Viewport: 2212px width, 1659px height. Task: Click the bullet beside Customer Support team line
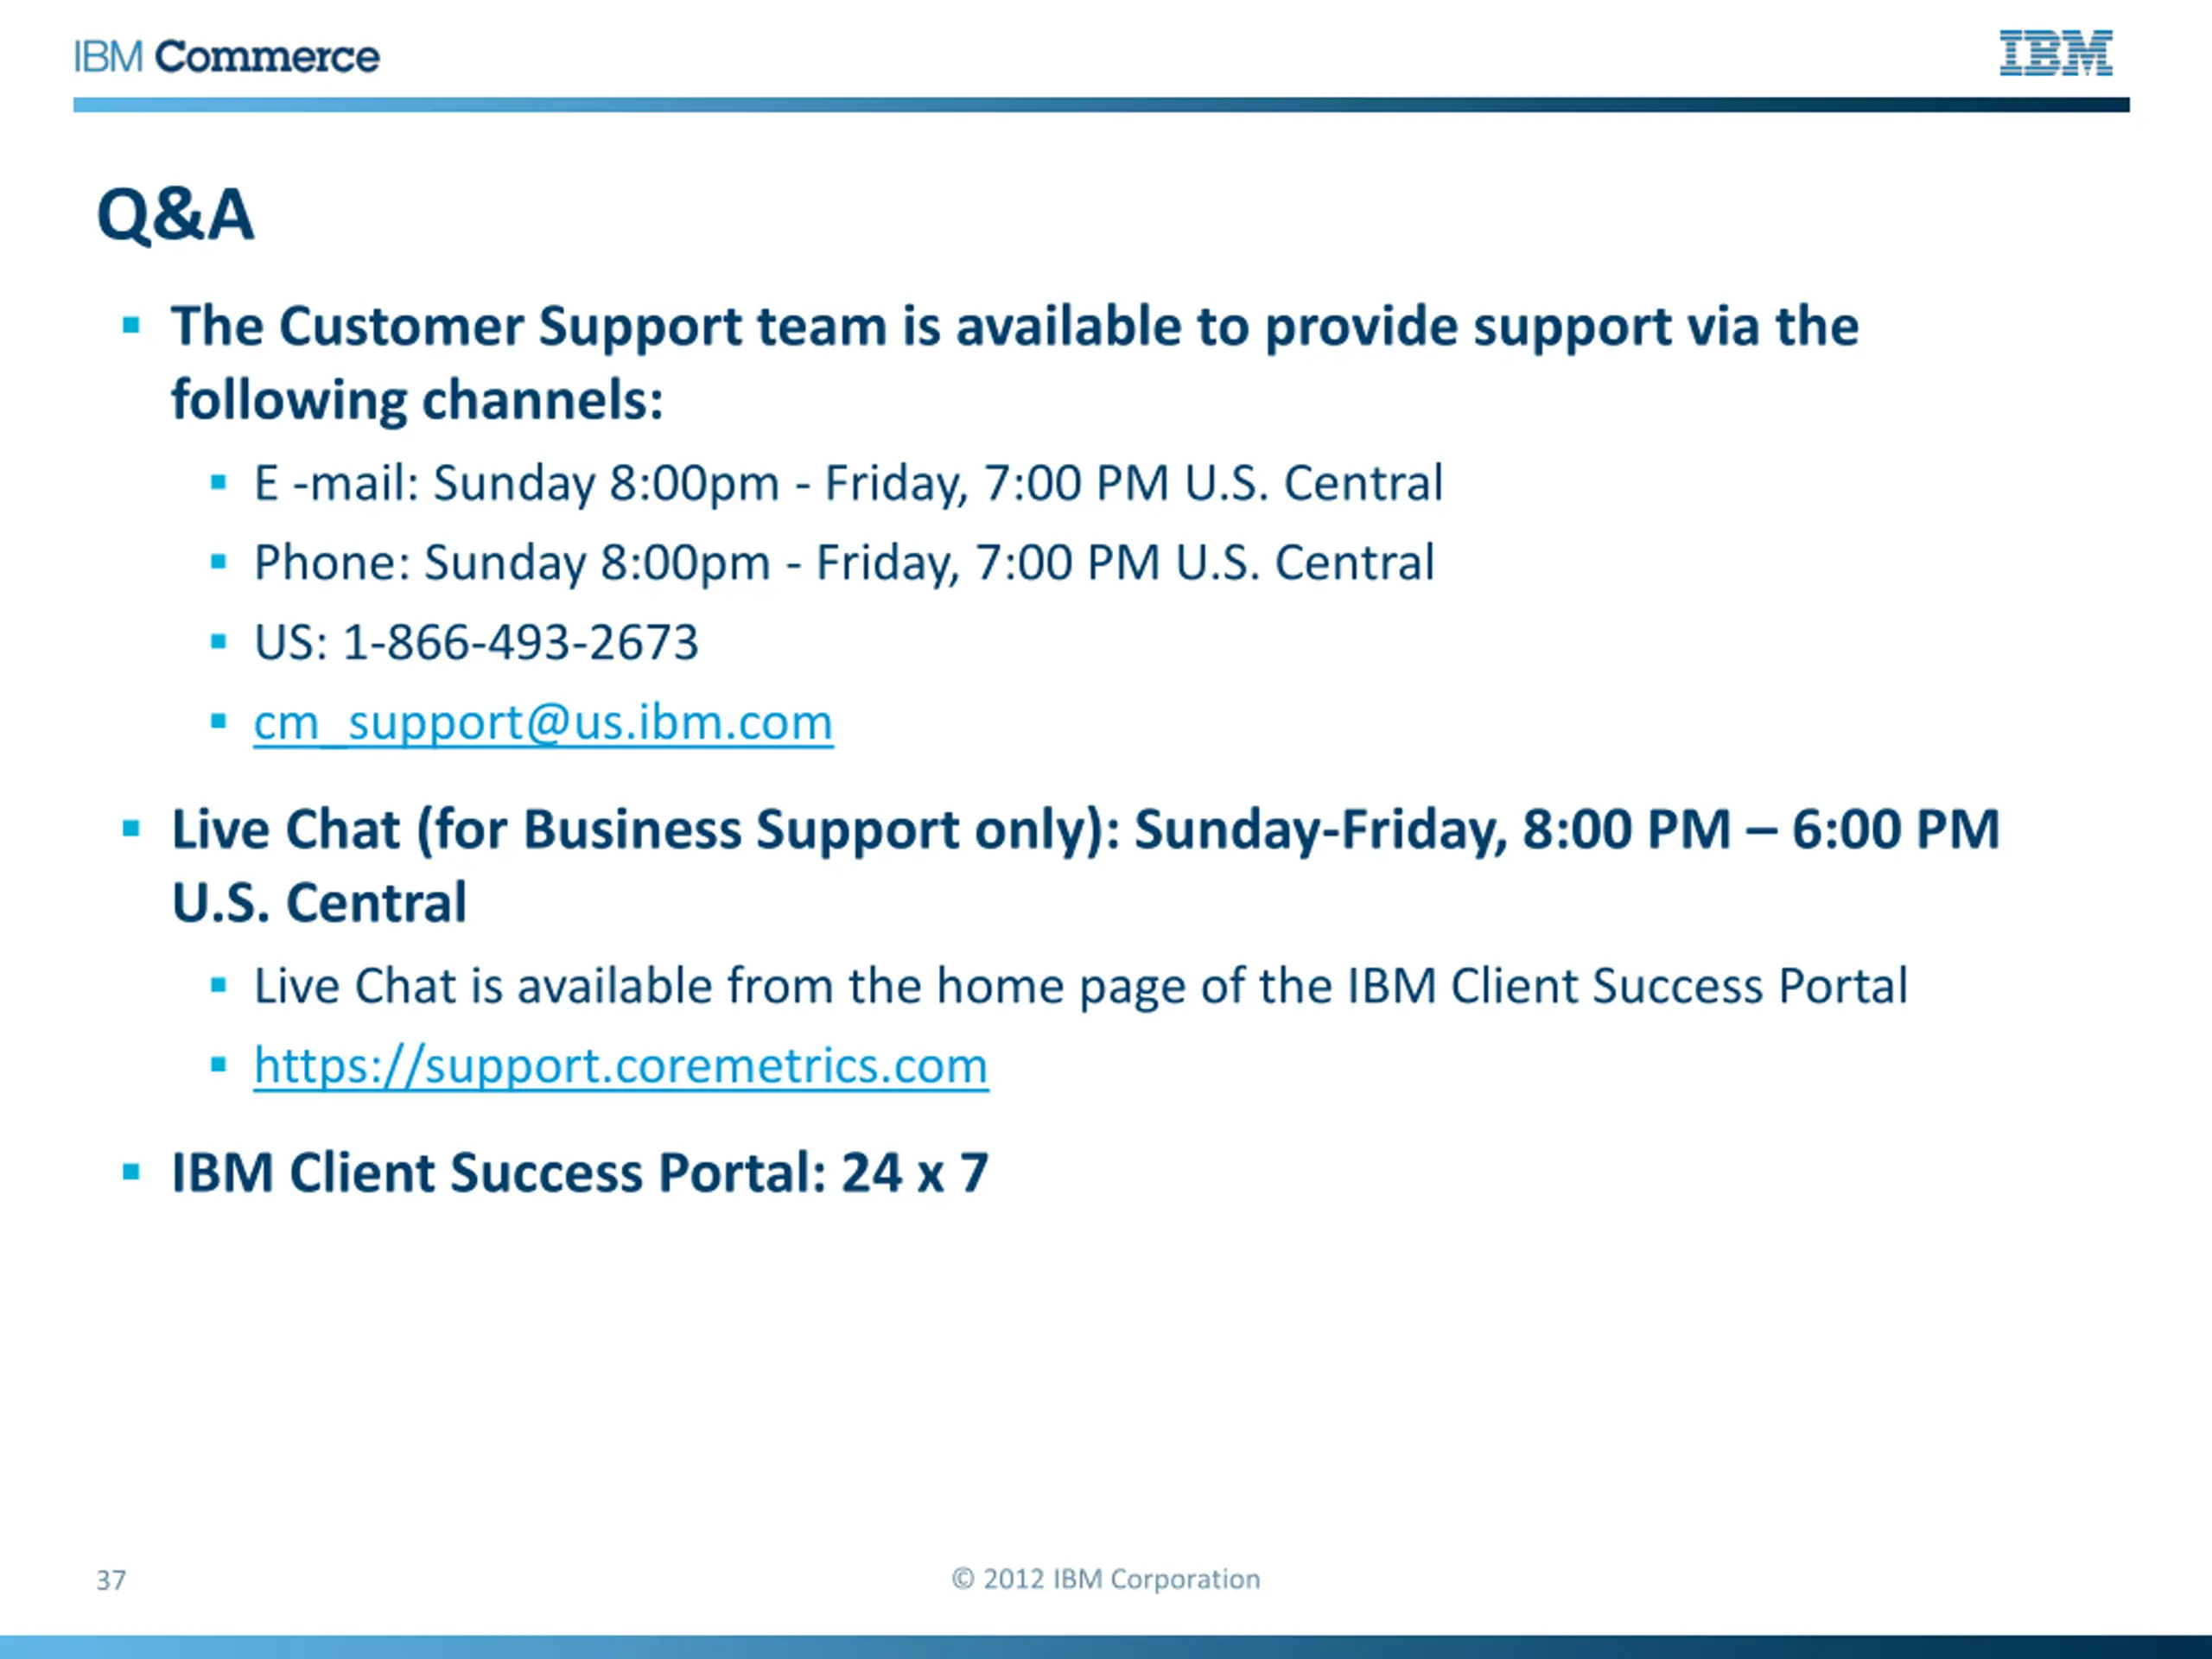[131, 325]
